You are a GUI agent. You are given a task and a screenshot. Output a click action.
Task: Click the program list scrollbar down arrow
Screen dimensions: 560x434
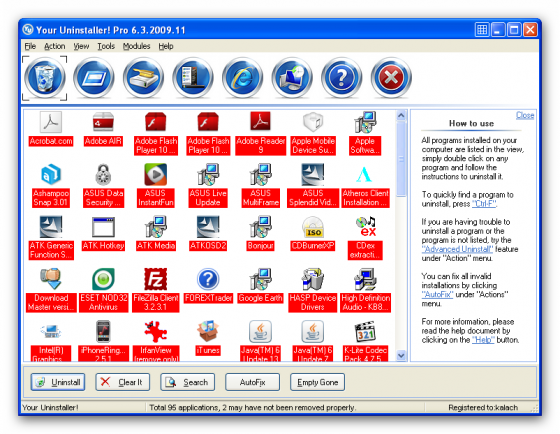coord(401,355)
